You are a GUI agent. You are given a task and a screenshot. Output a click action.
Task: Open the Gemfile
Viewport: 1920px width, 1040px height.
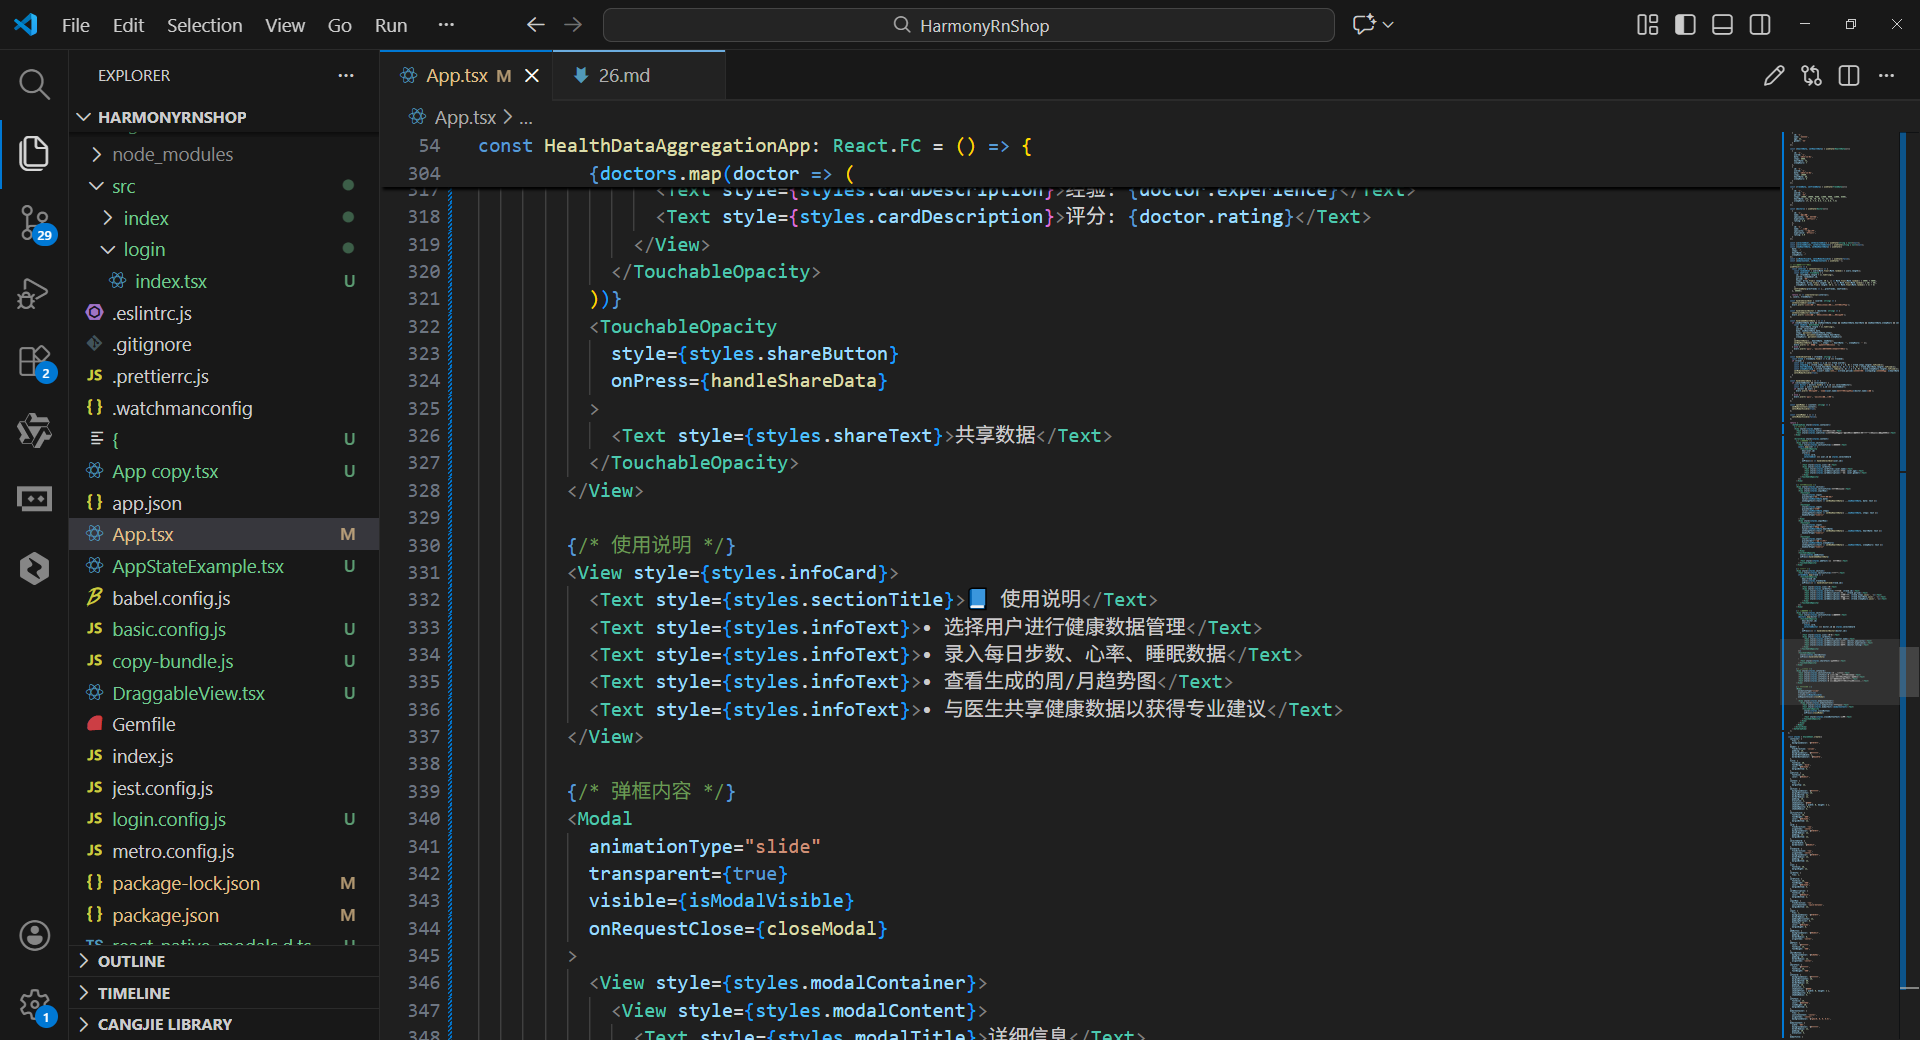coord(224,724)
